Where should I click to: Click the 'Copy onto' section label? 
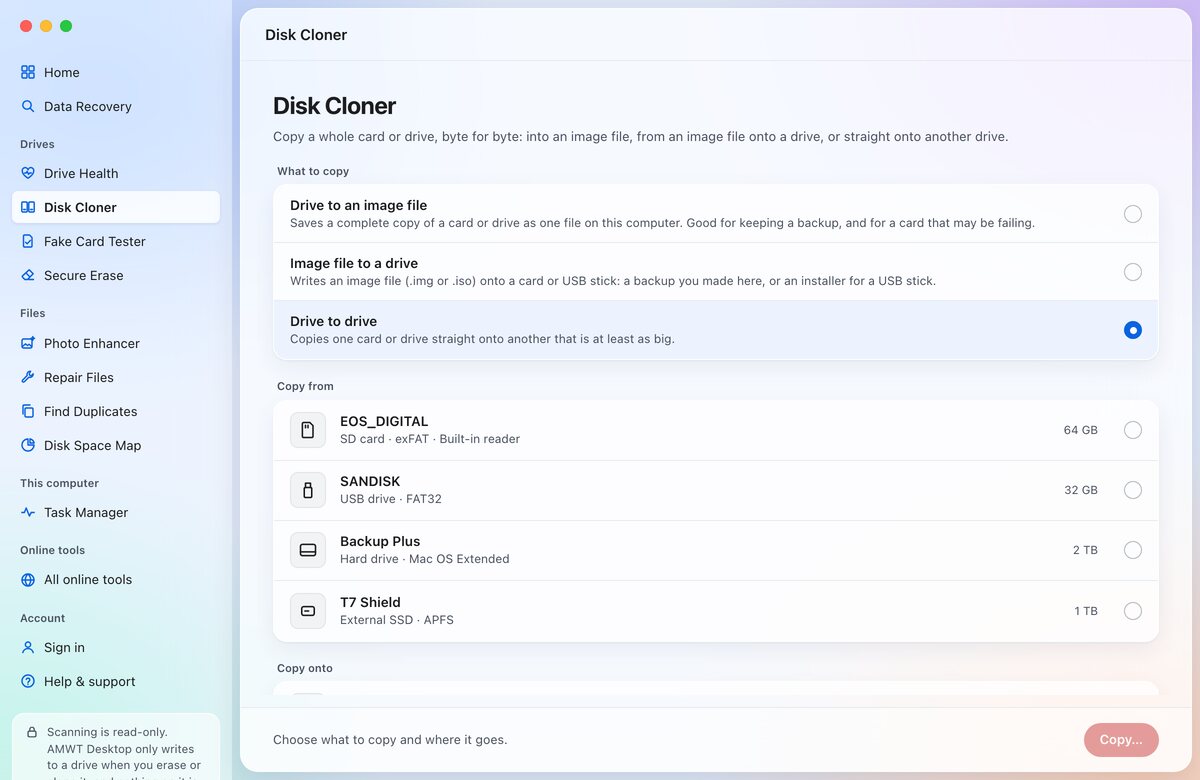point(305,668)
